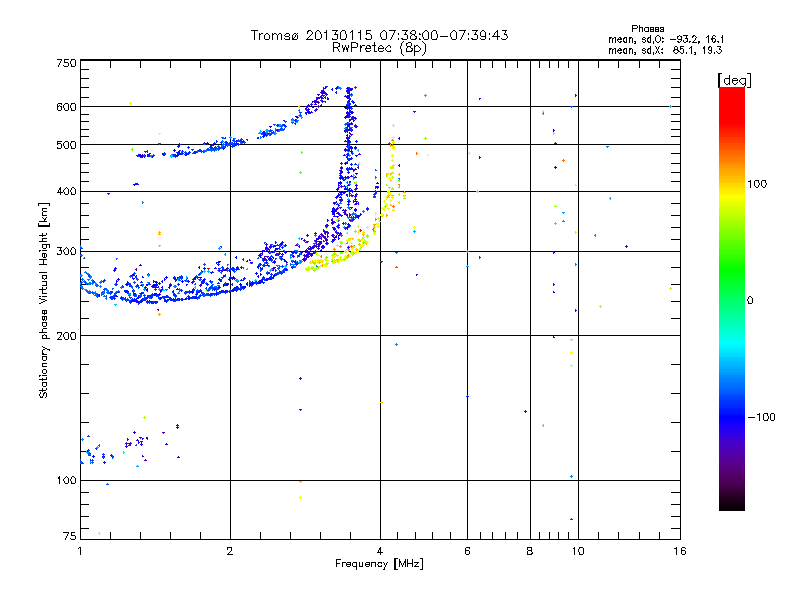Click the y-axis tick label '200'
800x600 pixels.
(x=66, y=336)
